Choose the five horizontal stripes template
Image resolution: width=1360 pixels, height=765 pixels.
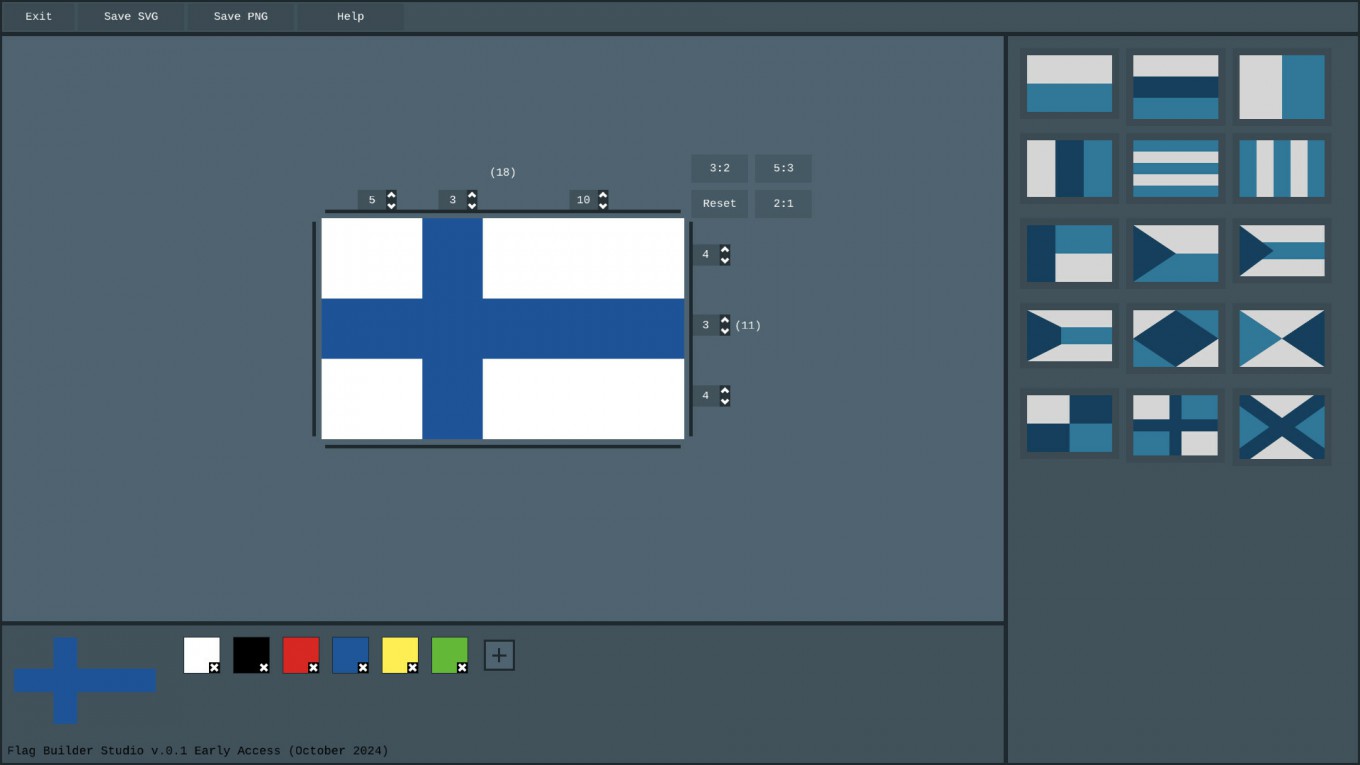tap(1175, 168)
